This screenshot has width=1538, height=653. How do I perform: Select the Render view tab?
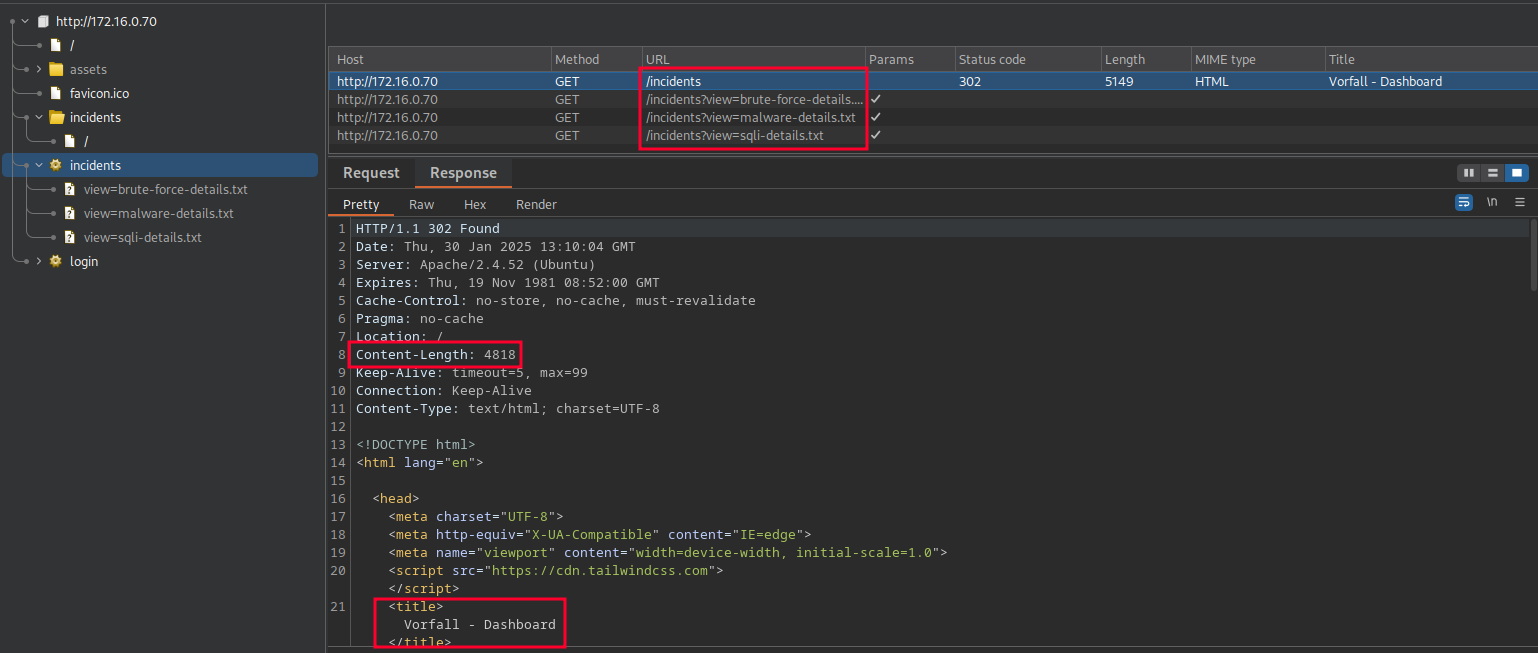536,204
